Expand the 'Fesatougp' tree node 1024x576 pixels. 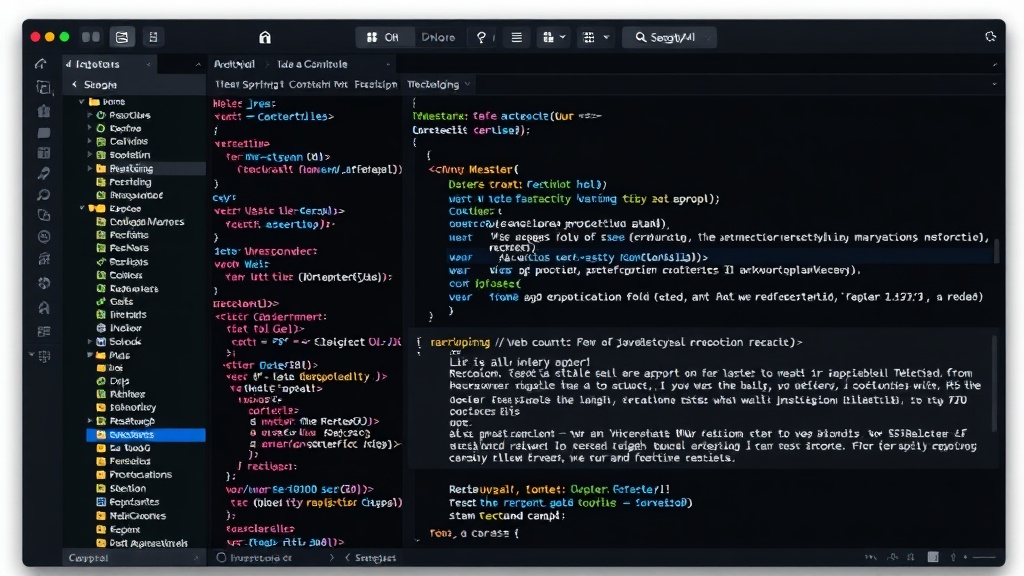pos(90,421)
